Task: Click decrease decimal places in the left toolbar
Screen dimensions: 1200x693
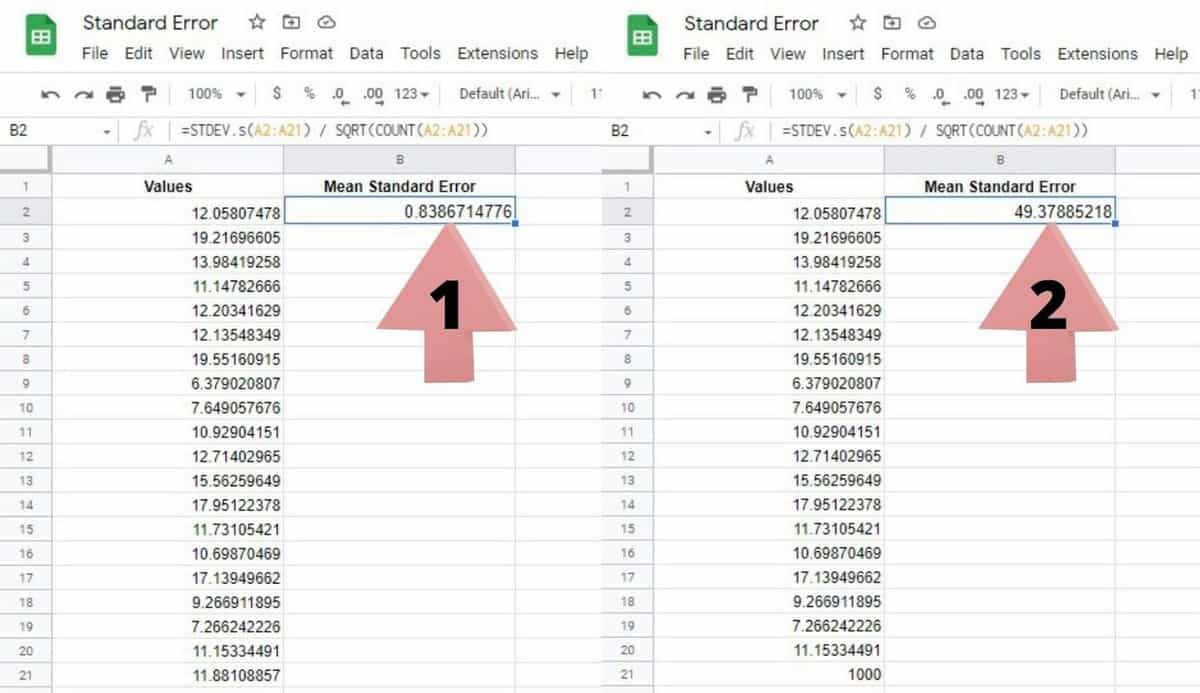Action: pyautogui.click(x=339, y=95)
